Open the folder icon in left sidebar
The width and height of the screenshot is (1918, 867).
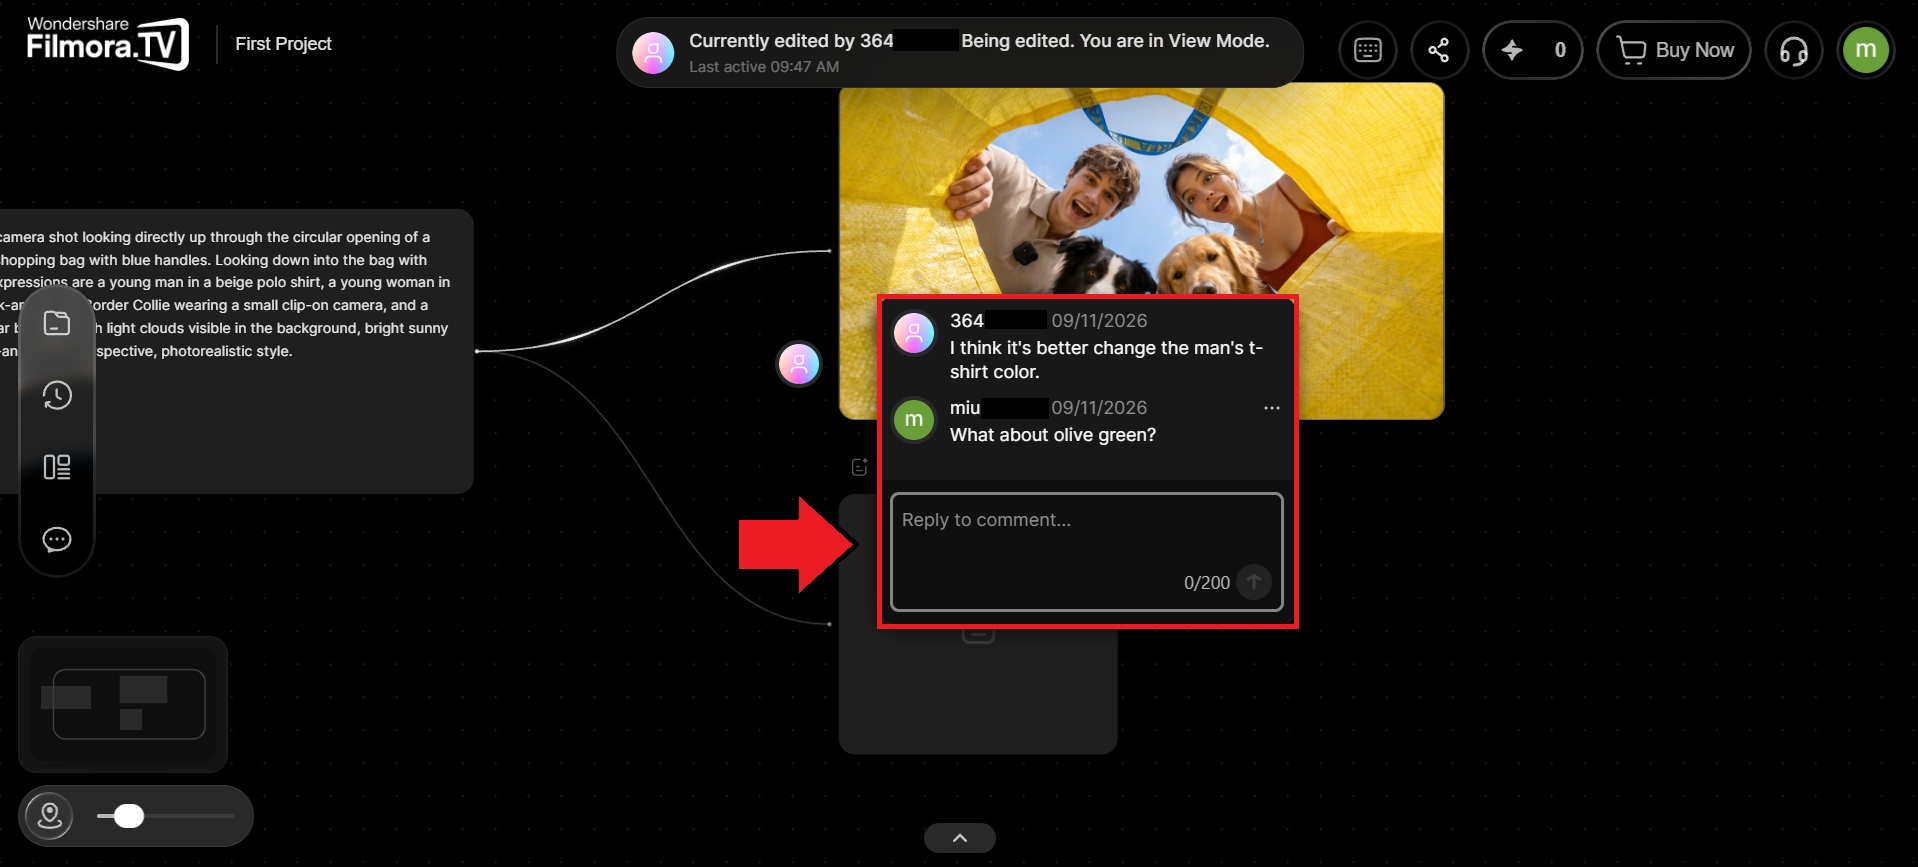[57, 323]
